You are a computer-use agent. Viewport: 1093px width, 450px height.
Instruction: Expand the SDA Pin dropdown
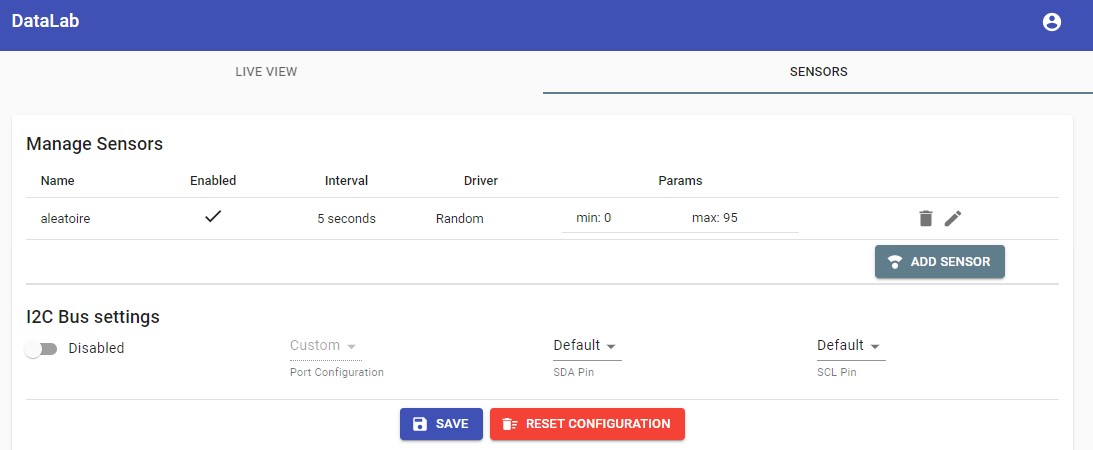click(x=587, y=346)
